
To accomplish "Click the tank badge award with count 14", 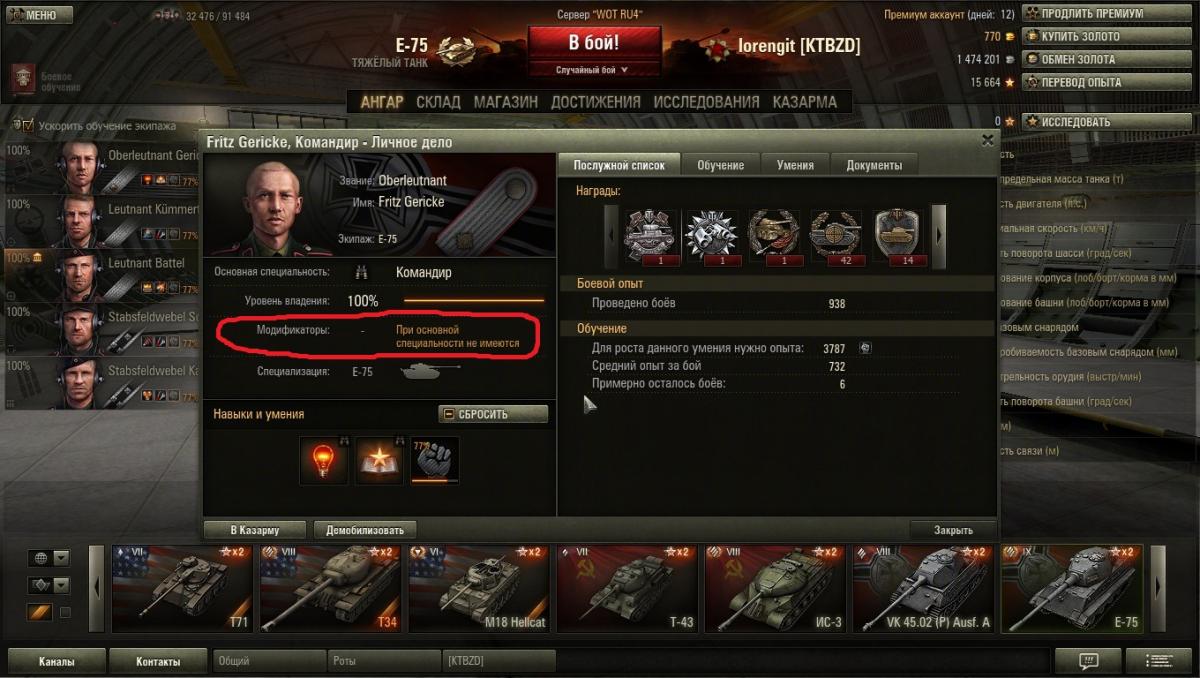I will 901,236.
